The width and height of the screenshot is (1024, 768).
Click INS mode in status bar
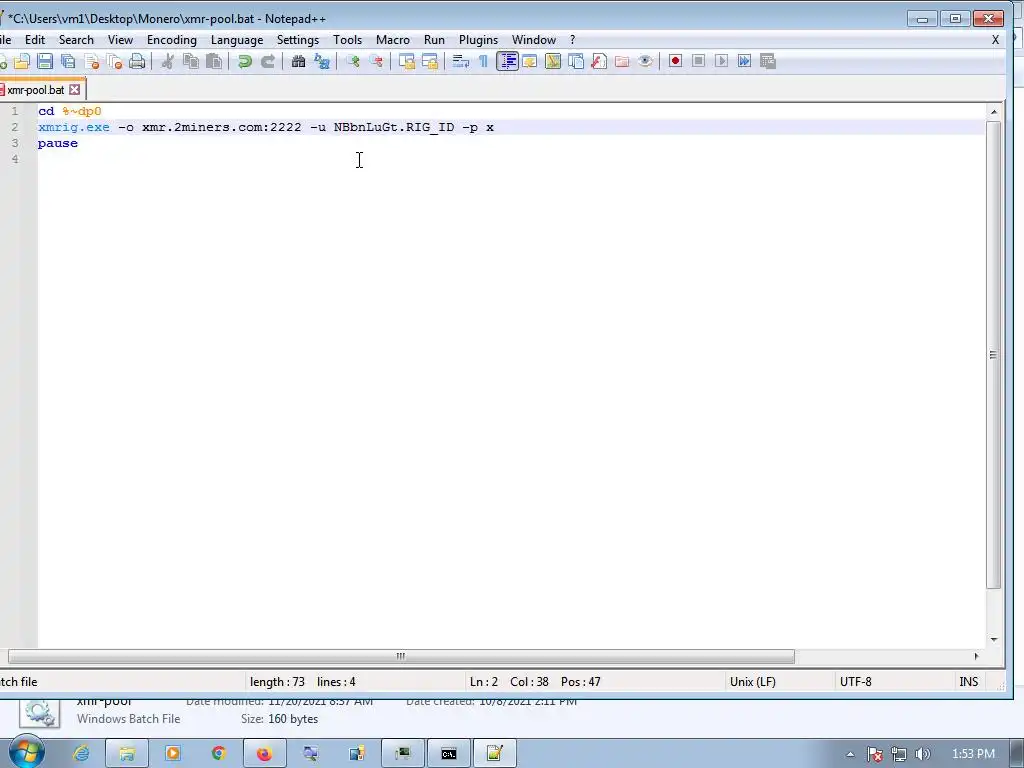(968, 682)
